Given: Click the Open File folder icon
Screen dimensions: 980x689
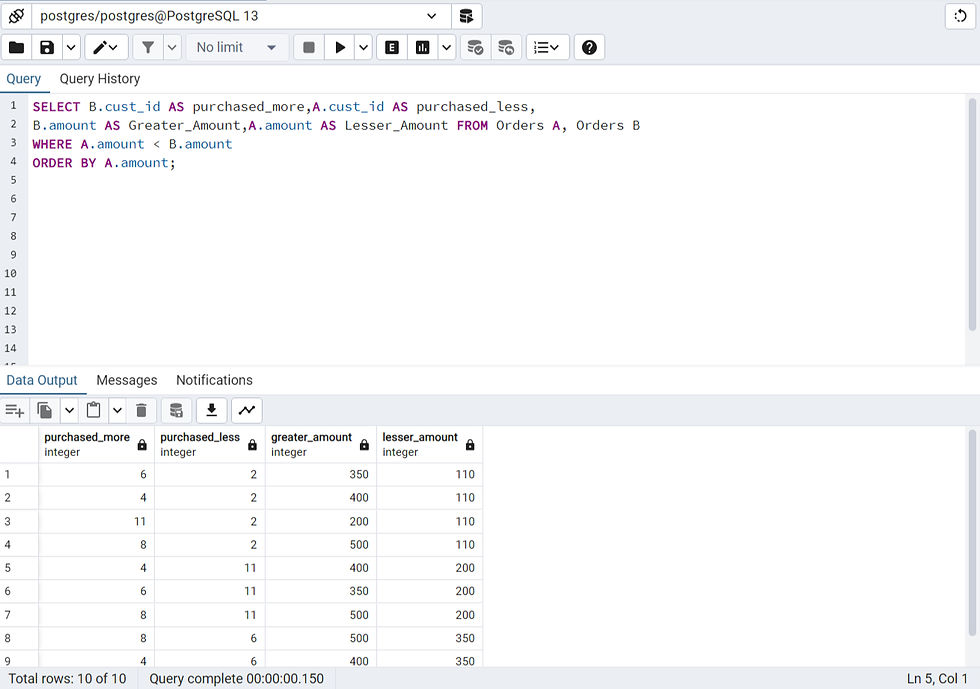Looking at the screenshot, I should (17, 47).
